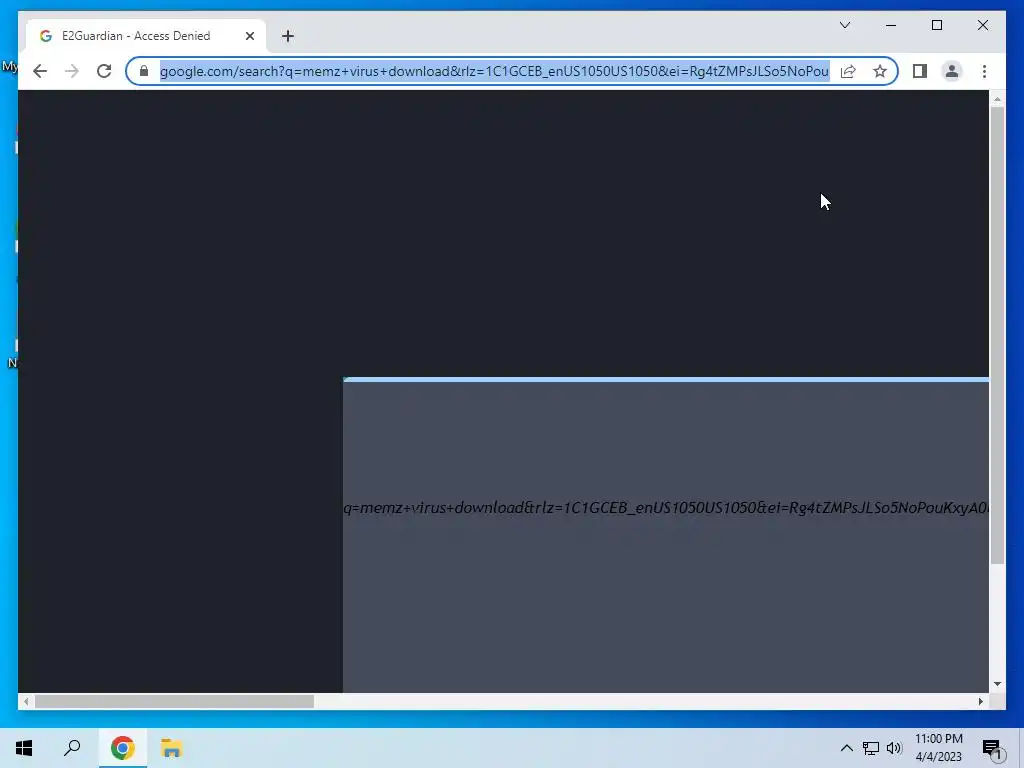Click the horizontal scrollbar's left arrow
The image size is (1024, 768).
pyautogui.click(x=25, y=701)
